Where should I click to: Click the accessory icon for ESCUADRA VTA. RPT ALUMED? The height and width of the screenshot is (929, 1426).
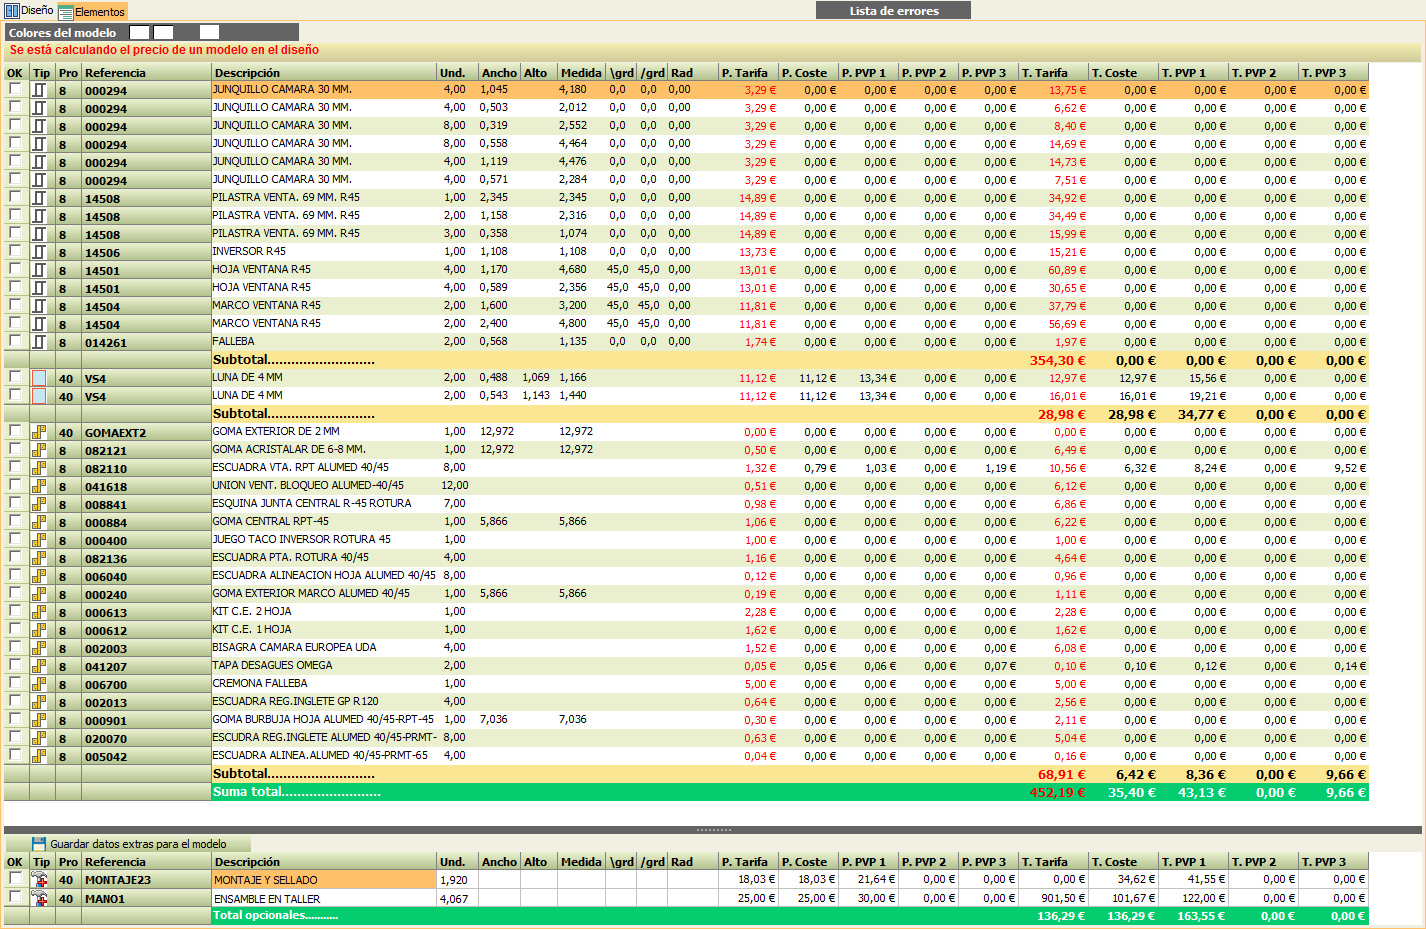tap(40, 468)
